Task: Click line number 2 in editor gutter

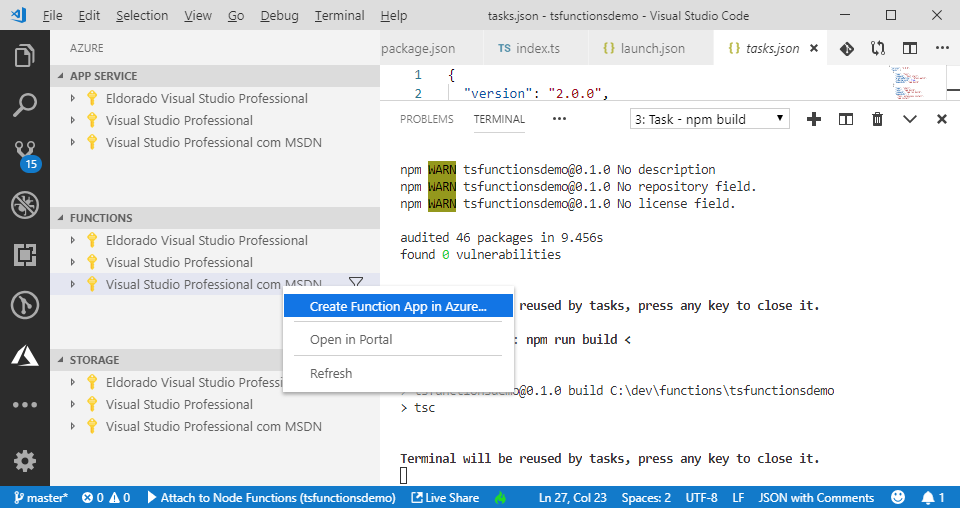Action: [x=418, y=93]
